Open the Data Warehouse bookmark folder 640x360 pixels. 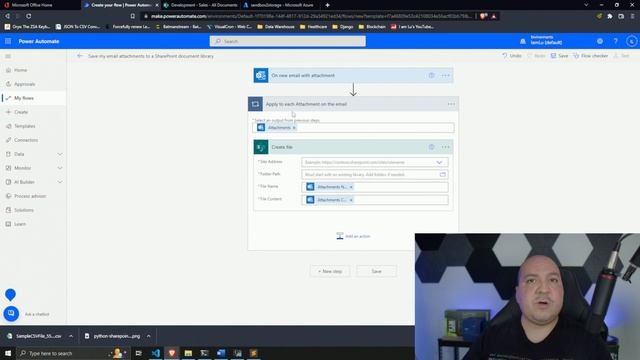click(276, 27)
